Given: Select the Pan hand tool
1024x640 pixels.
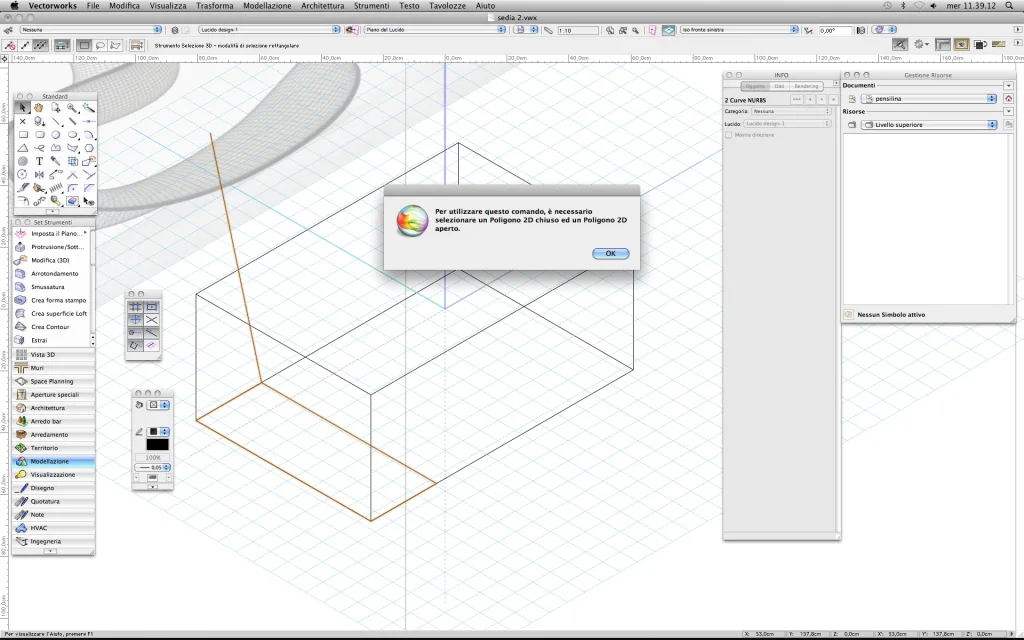Looking at the screenshot, I should click(39, 108).
